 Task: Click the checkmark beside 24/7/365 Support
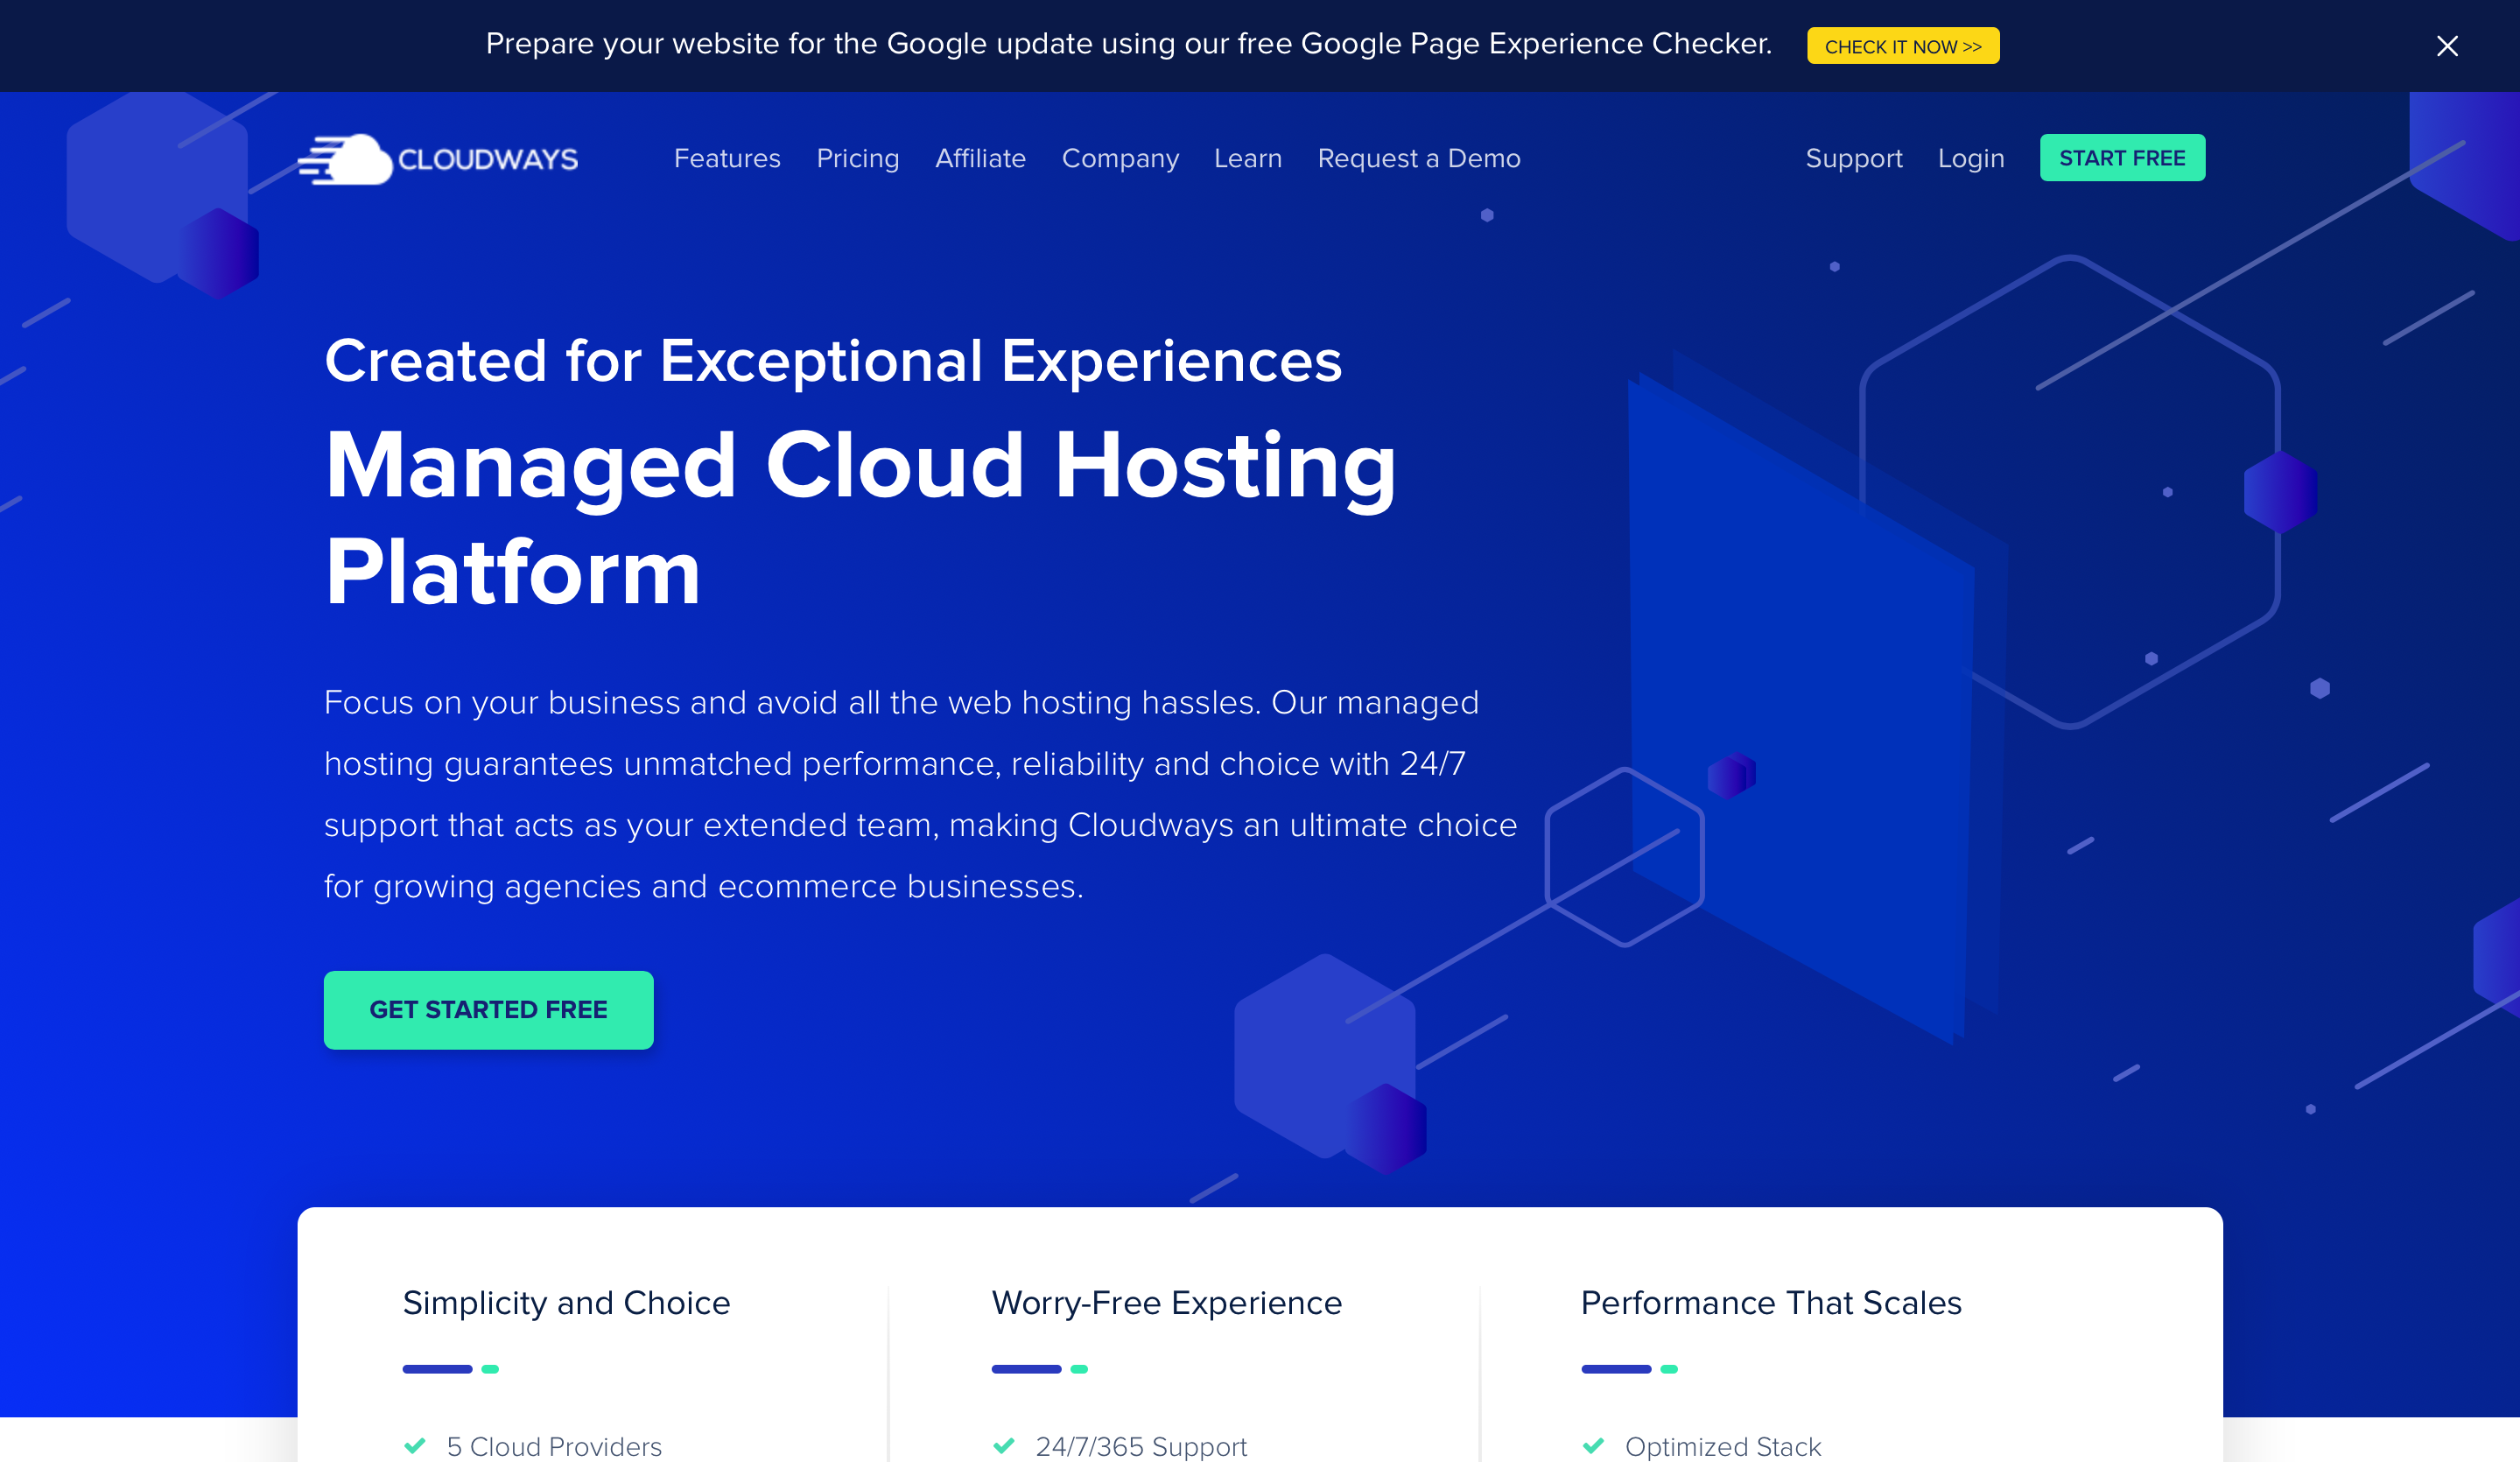coord(1004,1445)
